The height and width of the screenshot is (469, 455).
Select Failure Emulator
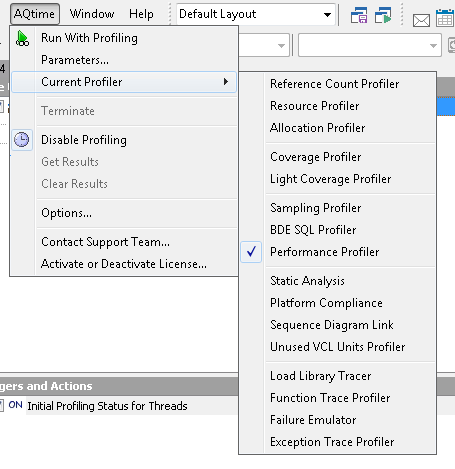coord(337,420)
